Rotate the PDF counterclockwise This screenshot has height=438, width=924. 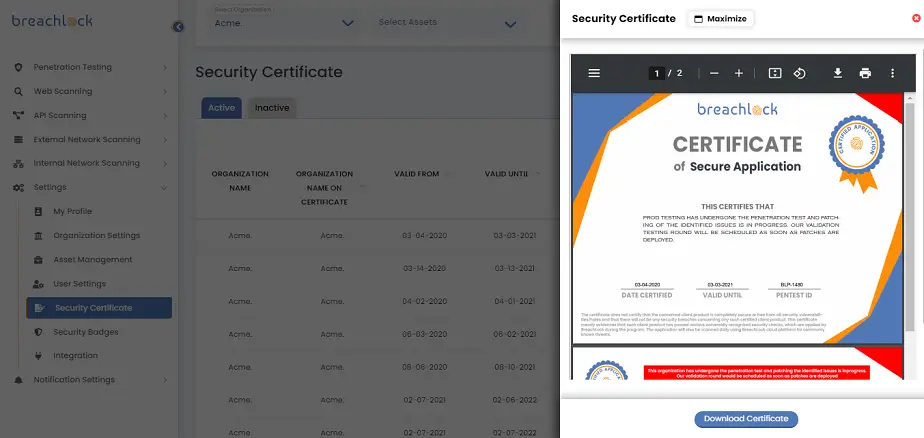pyautogui.click(x=799, y=73)
